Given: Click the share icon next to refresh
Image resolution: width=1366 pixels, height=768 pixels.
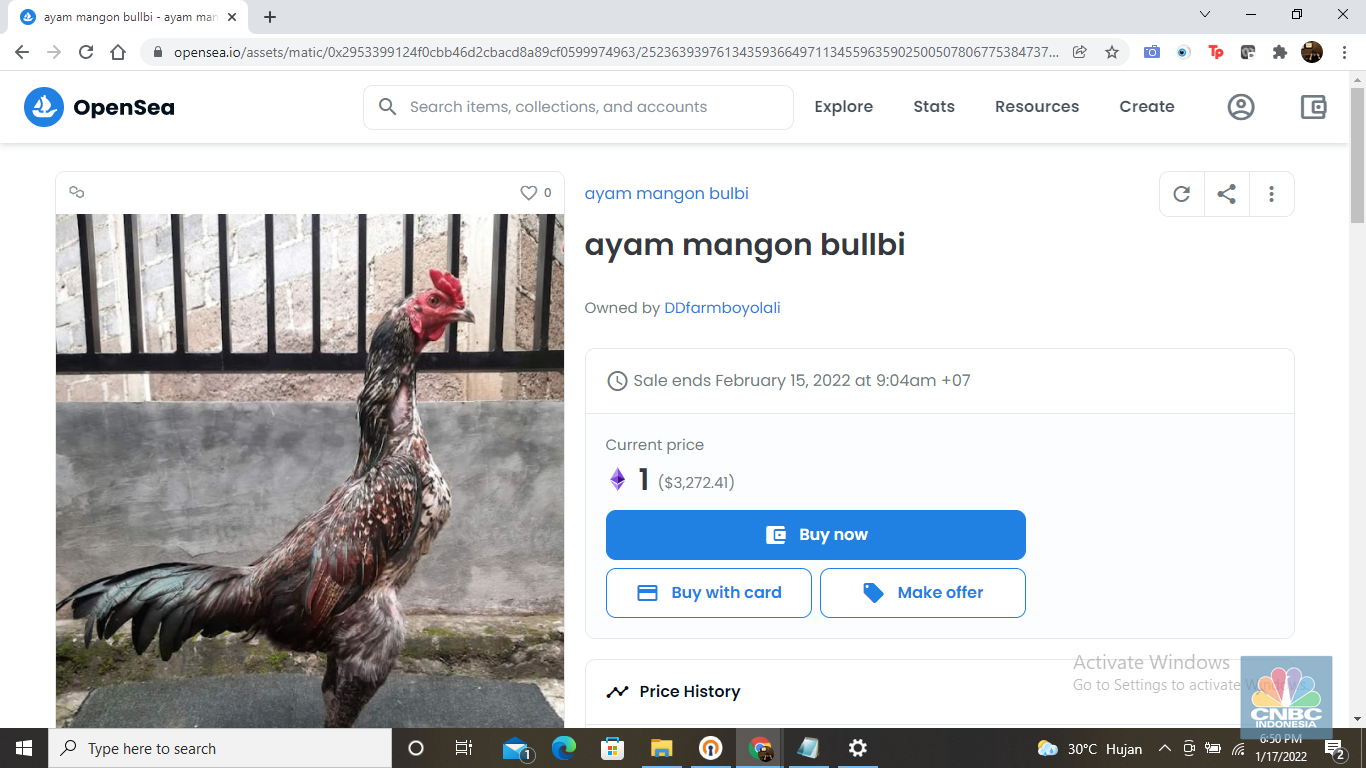Looking at the screenshot, I should [1227, 194].
